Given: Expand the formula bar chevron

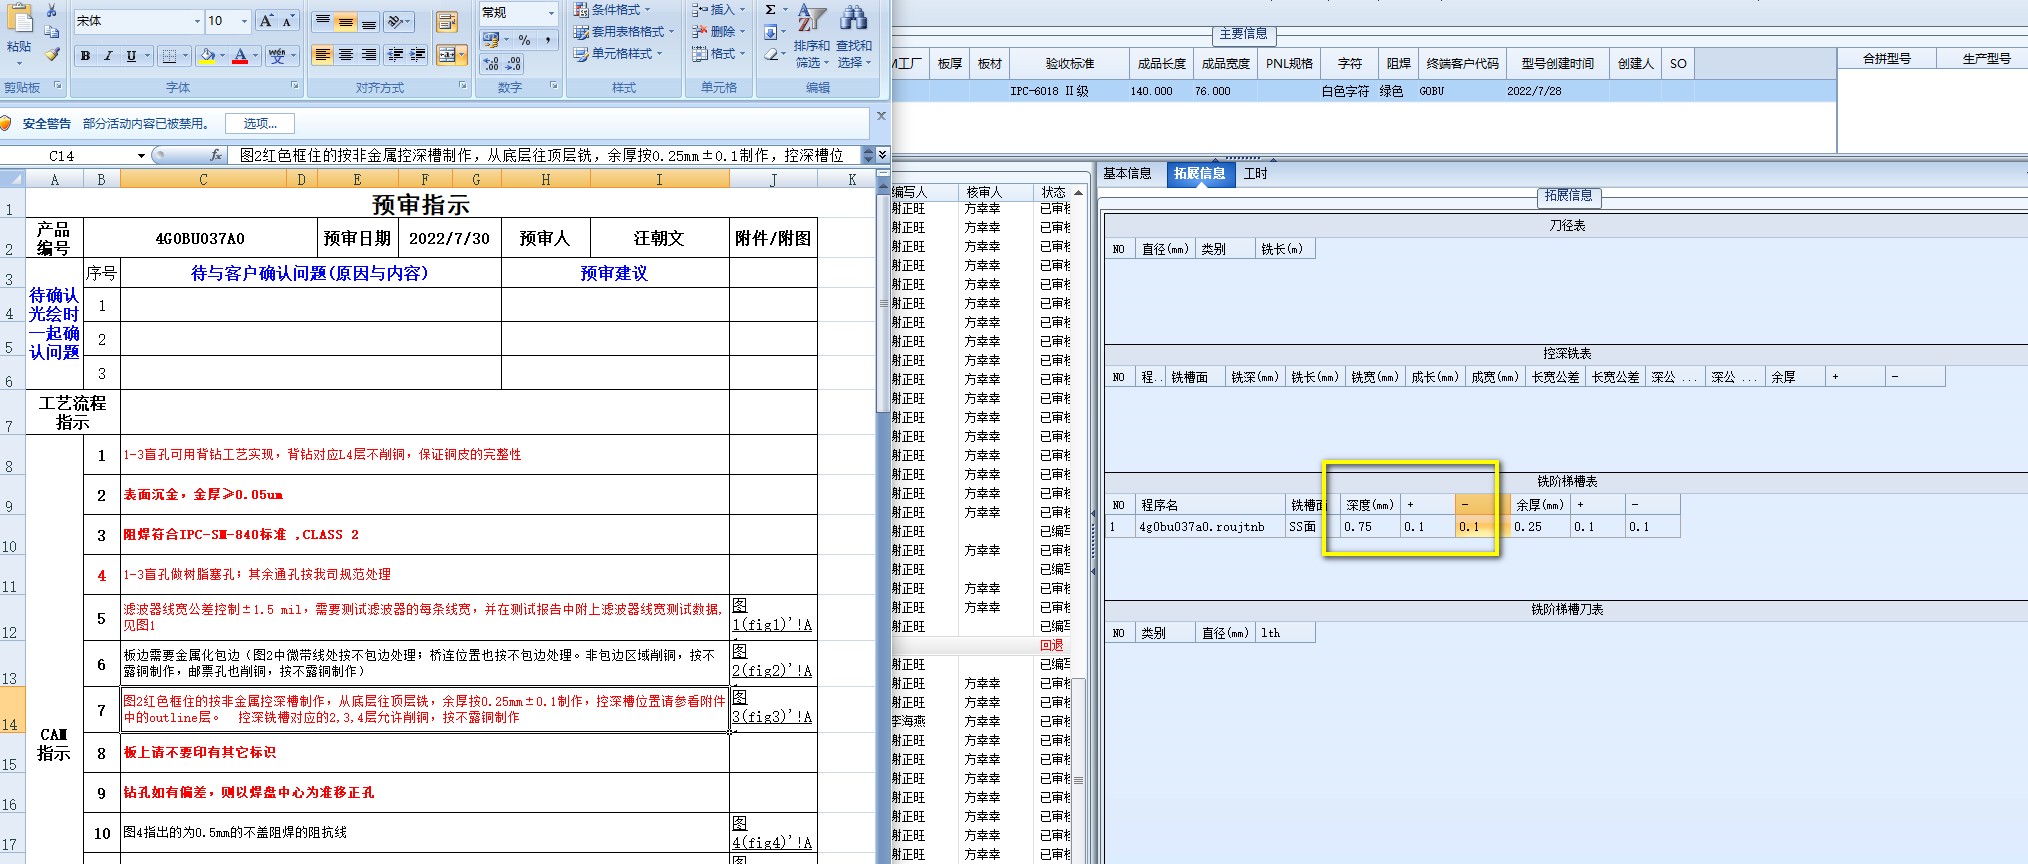Looking at the screenshot, I should coord(882,155).
